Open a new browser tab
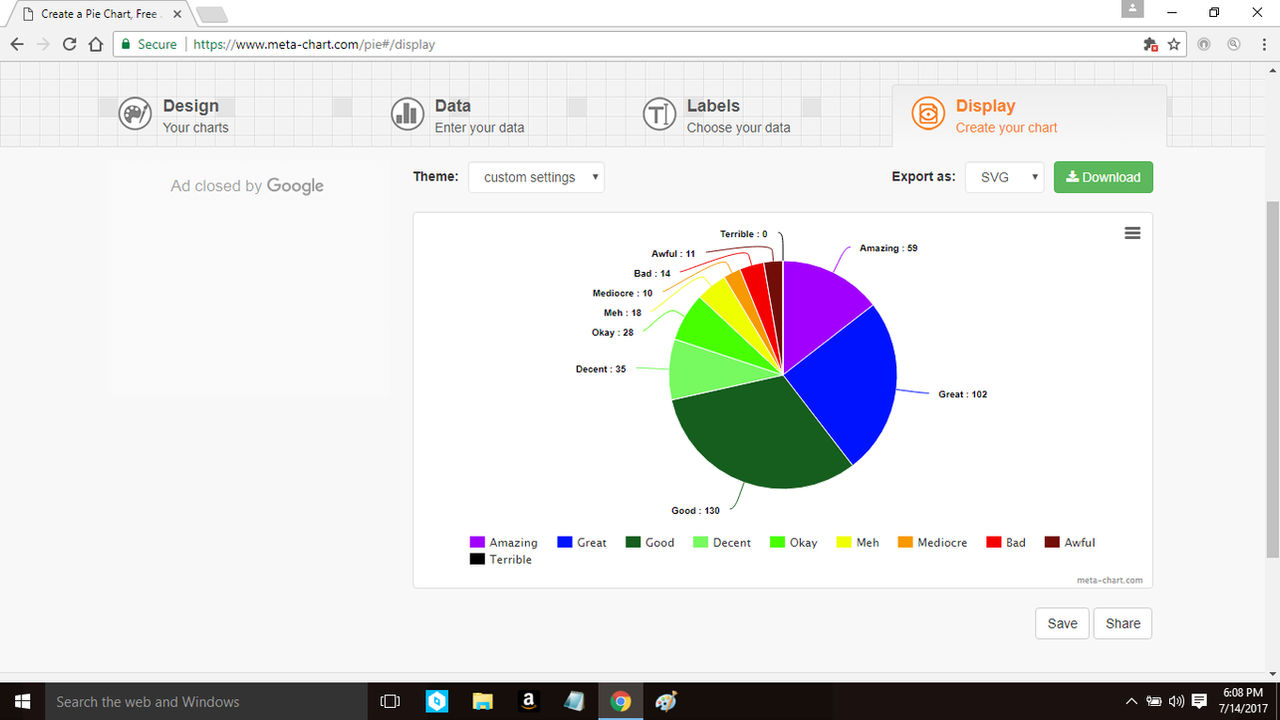The width and height of the screenshot is (1280, 720). 212,14
